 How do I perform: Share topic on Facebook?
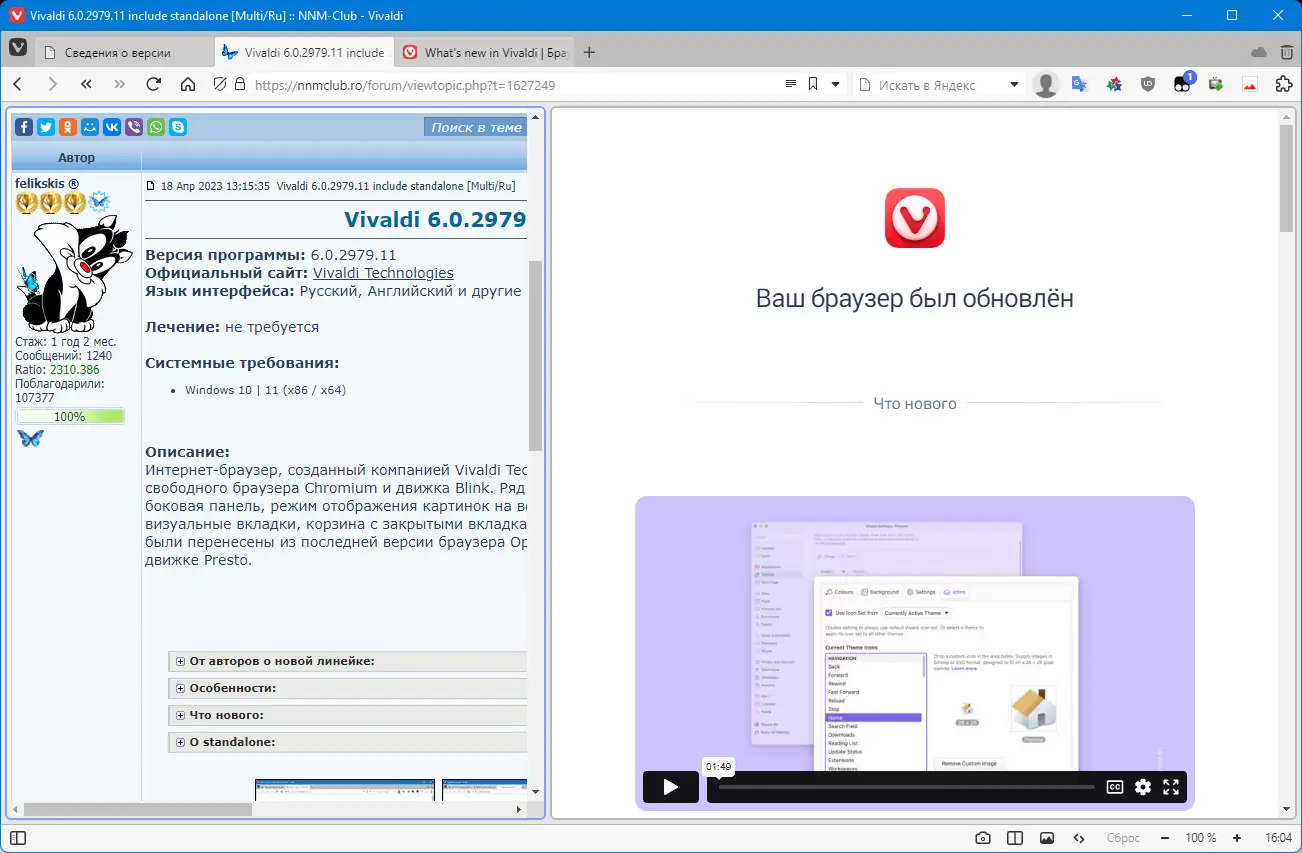[x=23, y=127]
